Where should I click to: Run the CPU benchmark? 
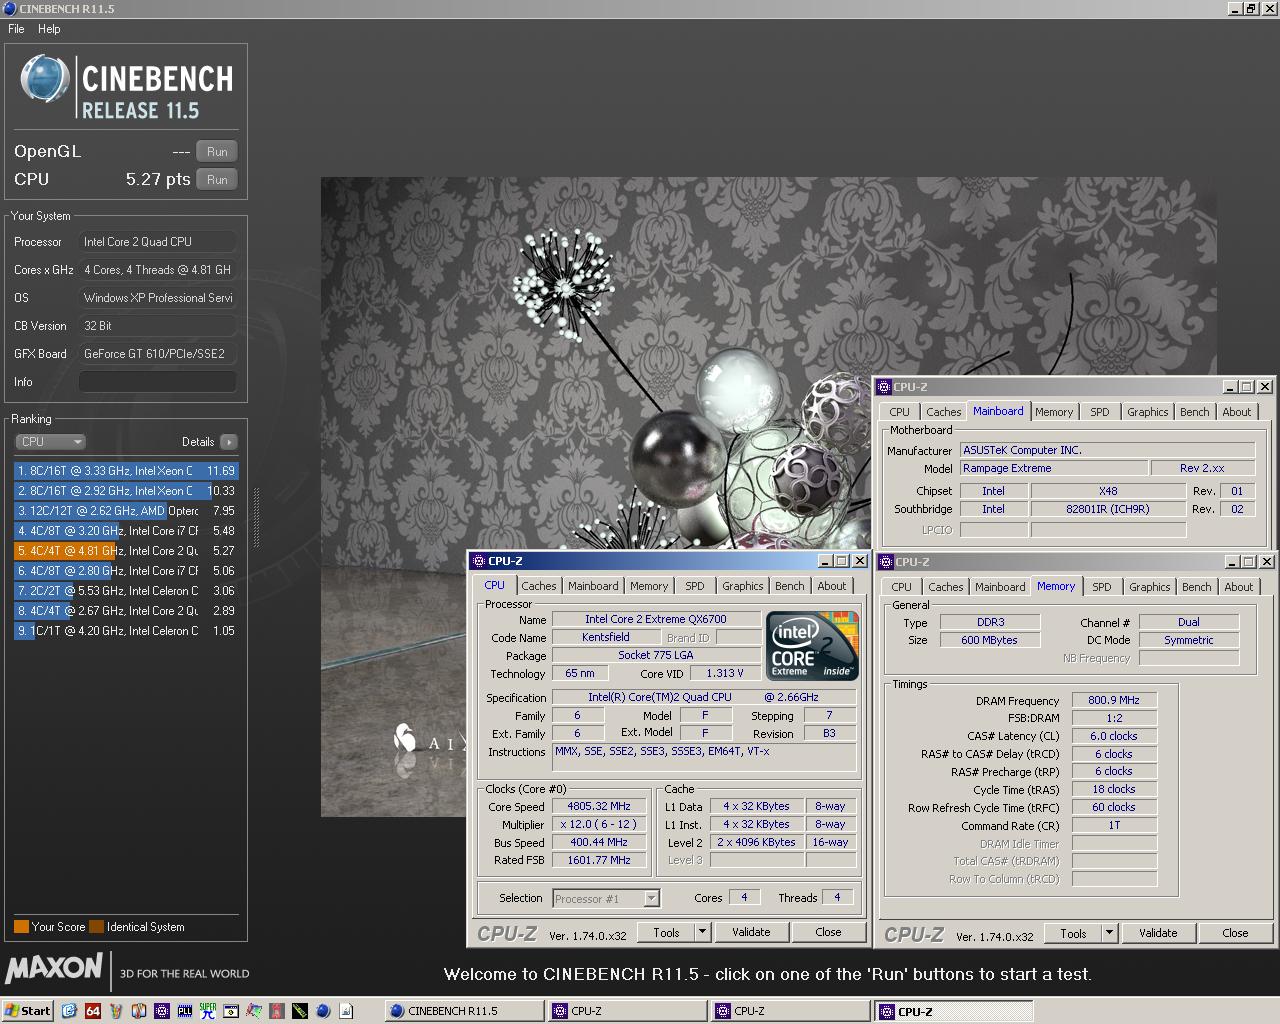[x=217, y=180]
